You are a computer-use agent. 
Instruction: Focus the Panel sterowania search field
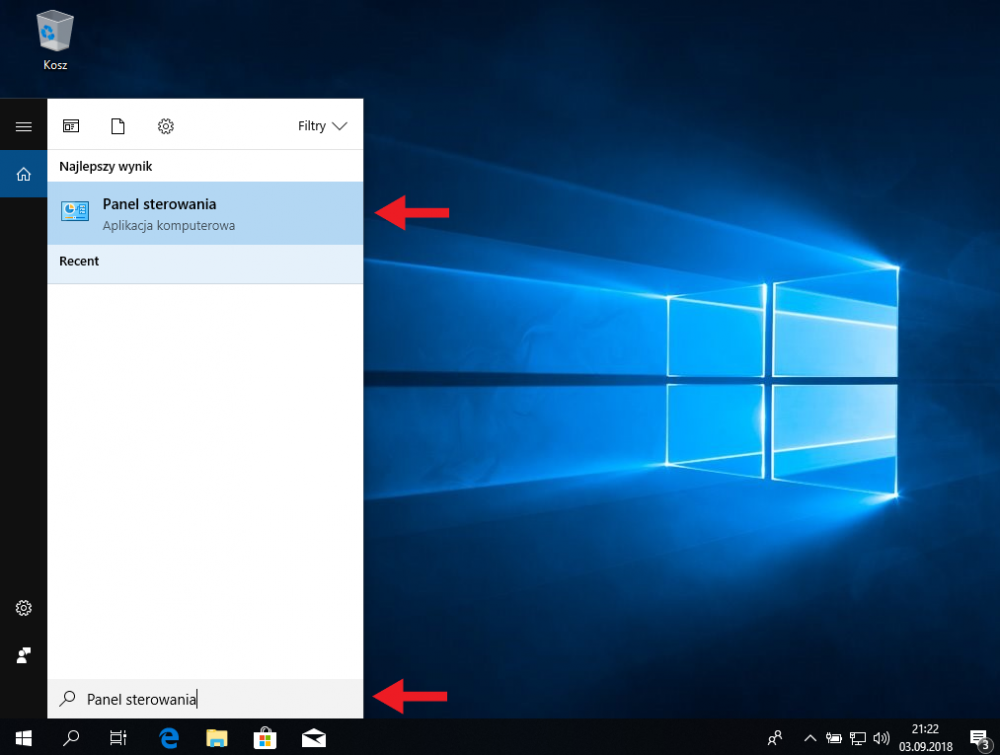(205, 699)
